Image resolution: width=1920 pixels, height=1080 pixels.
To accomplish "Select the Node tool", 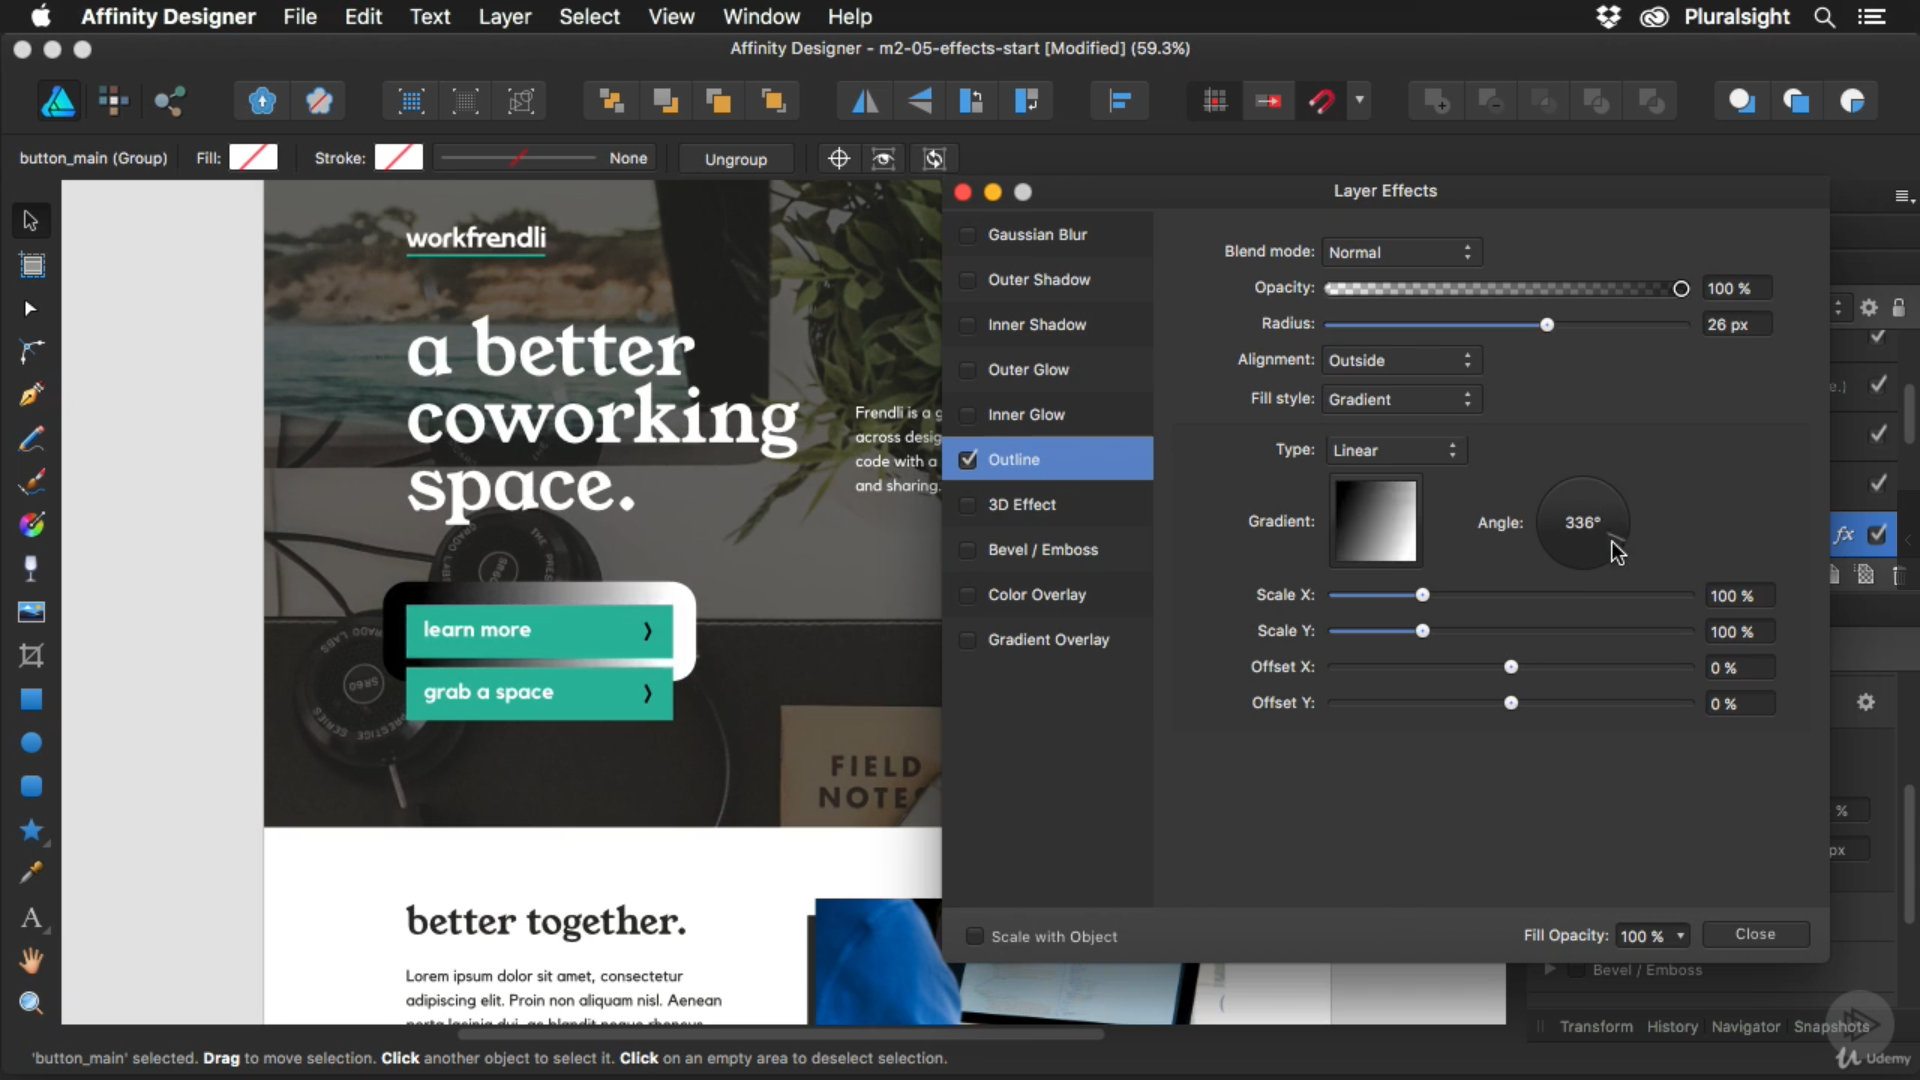I will 30,309.
